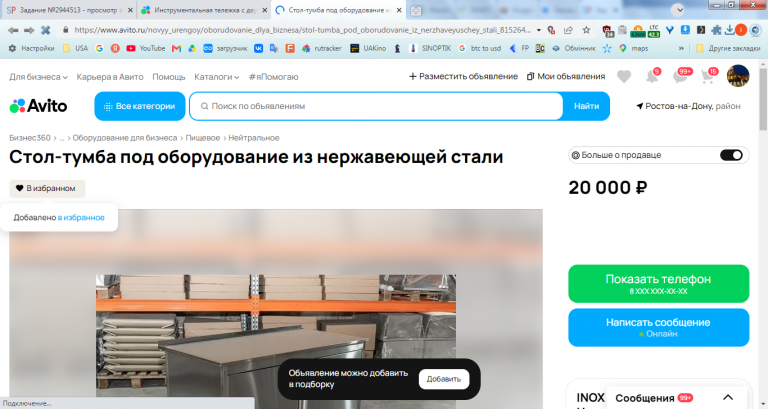The width and height of the screenshot is (768, 409).
Task: Click 'Показать телефон' button
Action: (658, 284)
